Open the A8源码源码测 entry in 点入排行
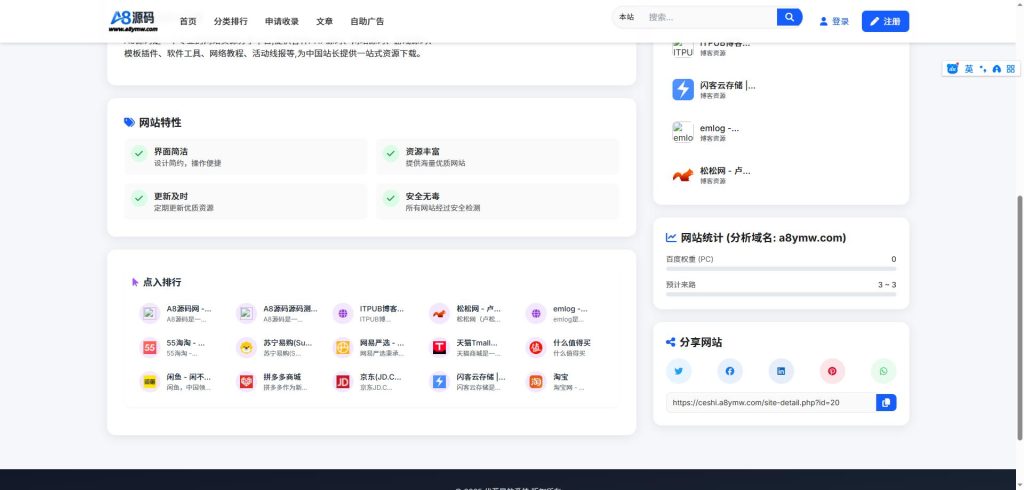 [x=277, y=314]
